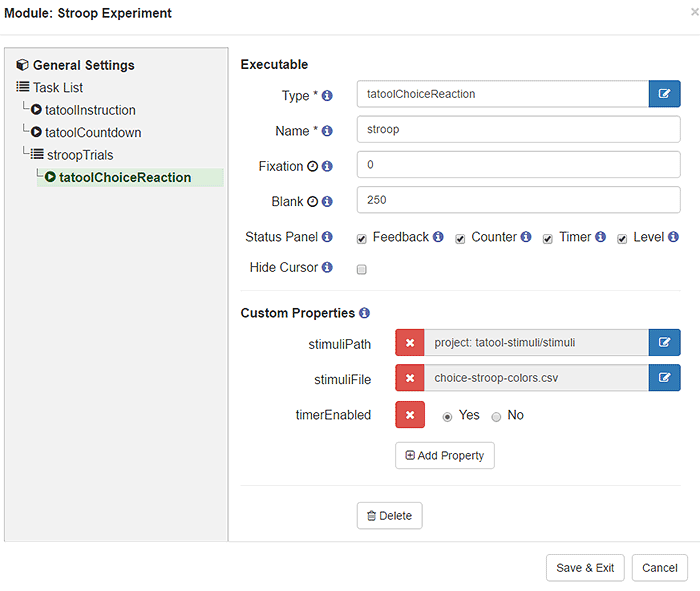Remove the stimuliFile property with red X

click(x=410, y=378)
